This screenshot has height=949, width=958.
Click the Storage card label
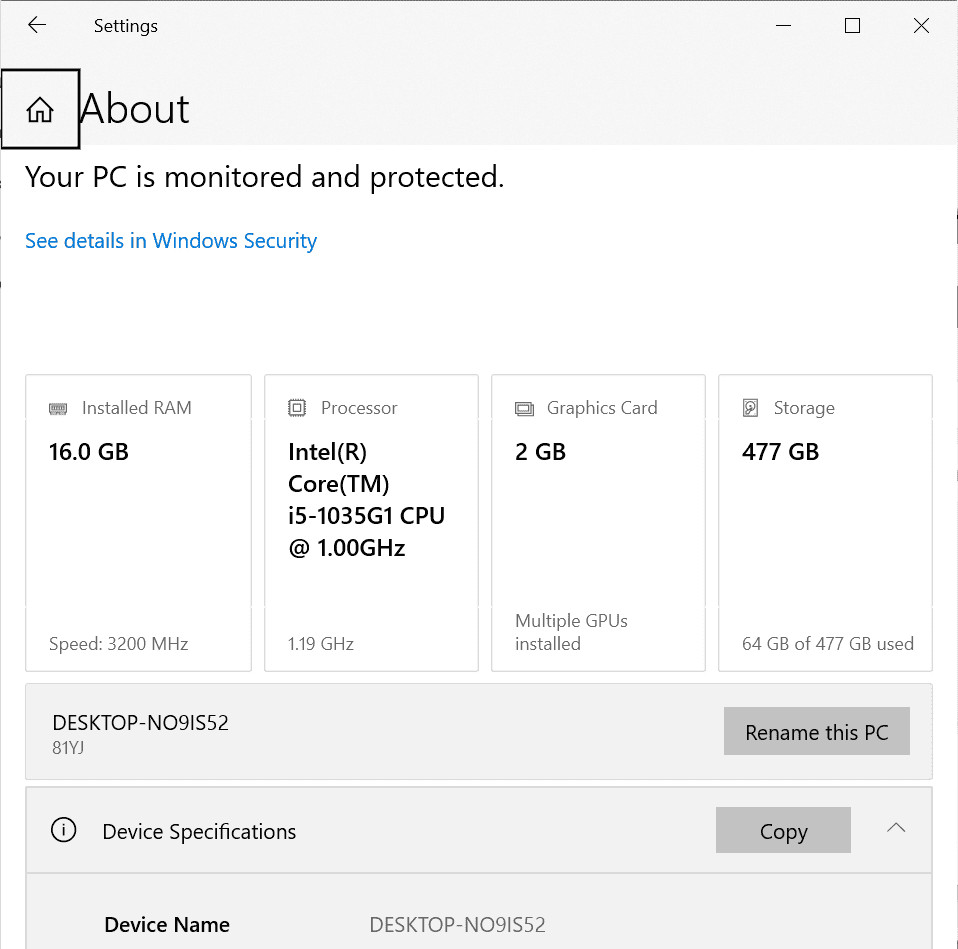tap(804, 408)
